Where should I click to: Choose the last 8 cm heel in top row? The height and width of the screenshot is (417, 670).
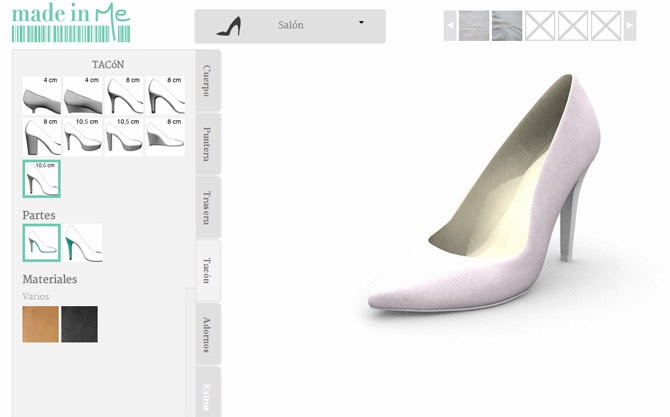tap(166, 95)
